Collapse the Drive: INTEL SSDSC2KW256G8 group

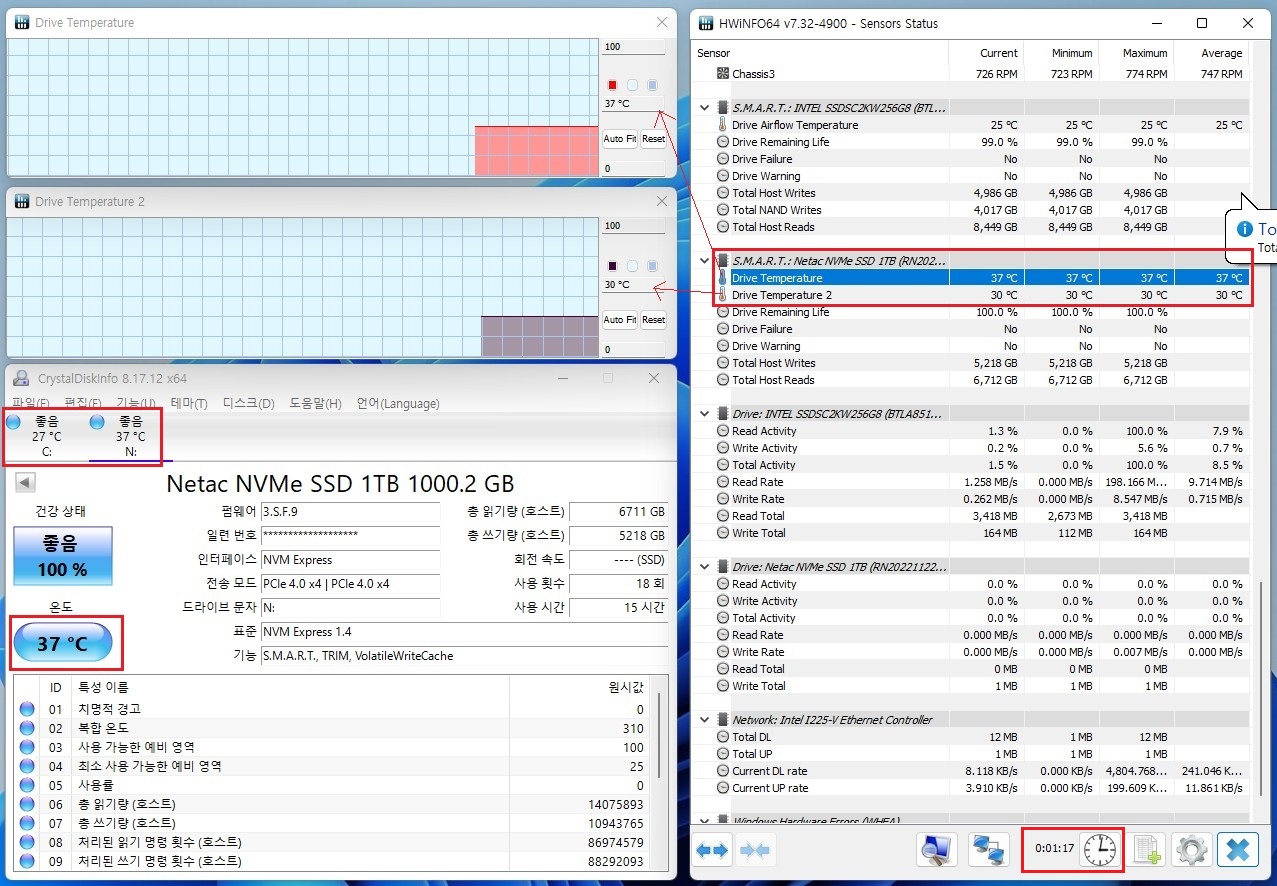705,414
